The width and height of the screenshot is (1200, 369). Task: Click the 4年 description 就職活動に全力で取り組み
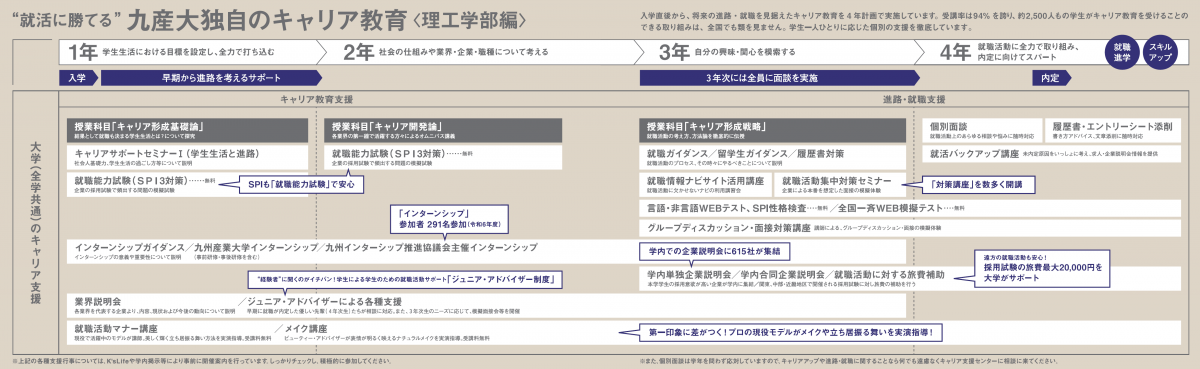1028,52
